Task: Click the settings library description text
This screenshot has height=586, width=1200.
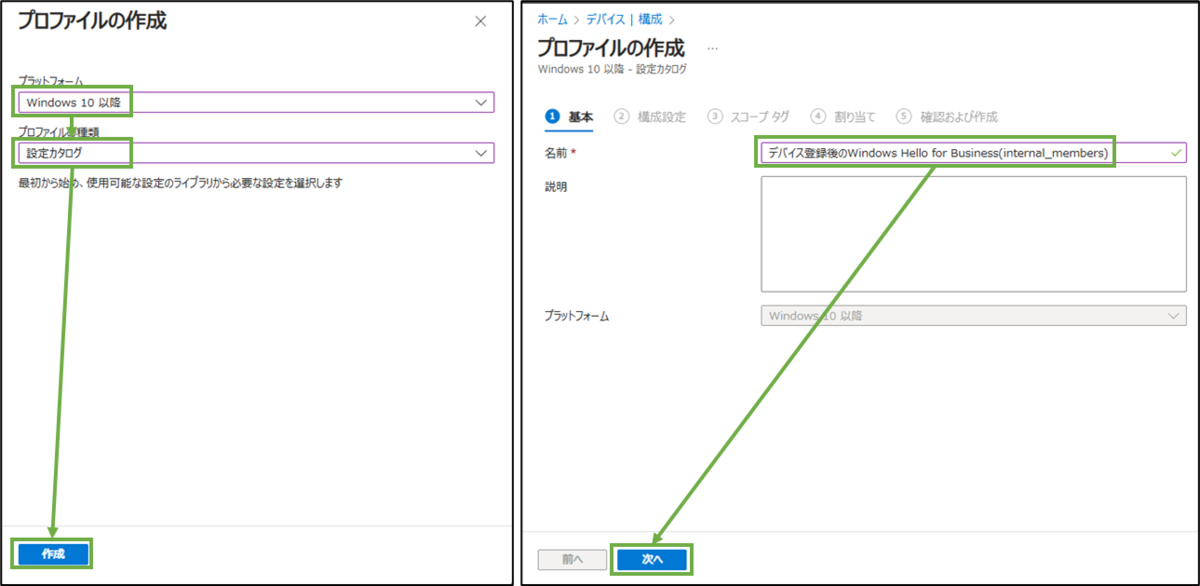Action: 181,183
